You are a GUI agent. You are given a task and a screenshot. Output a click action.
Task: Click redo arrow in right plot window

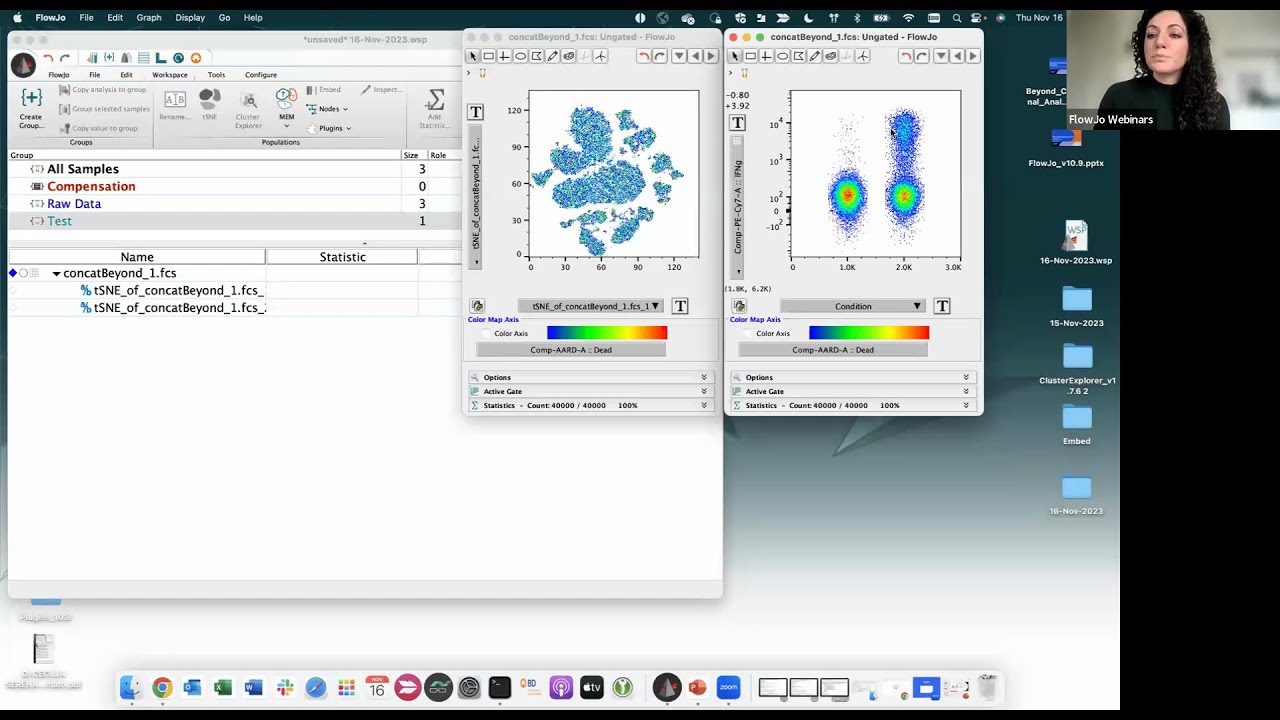(x=921, y=56)
